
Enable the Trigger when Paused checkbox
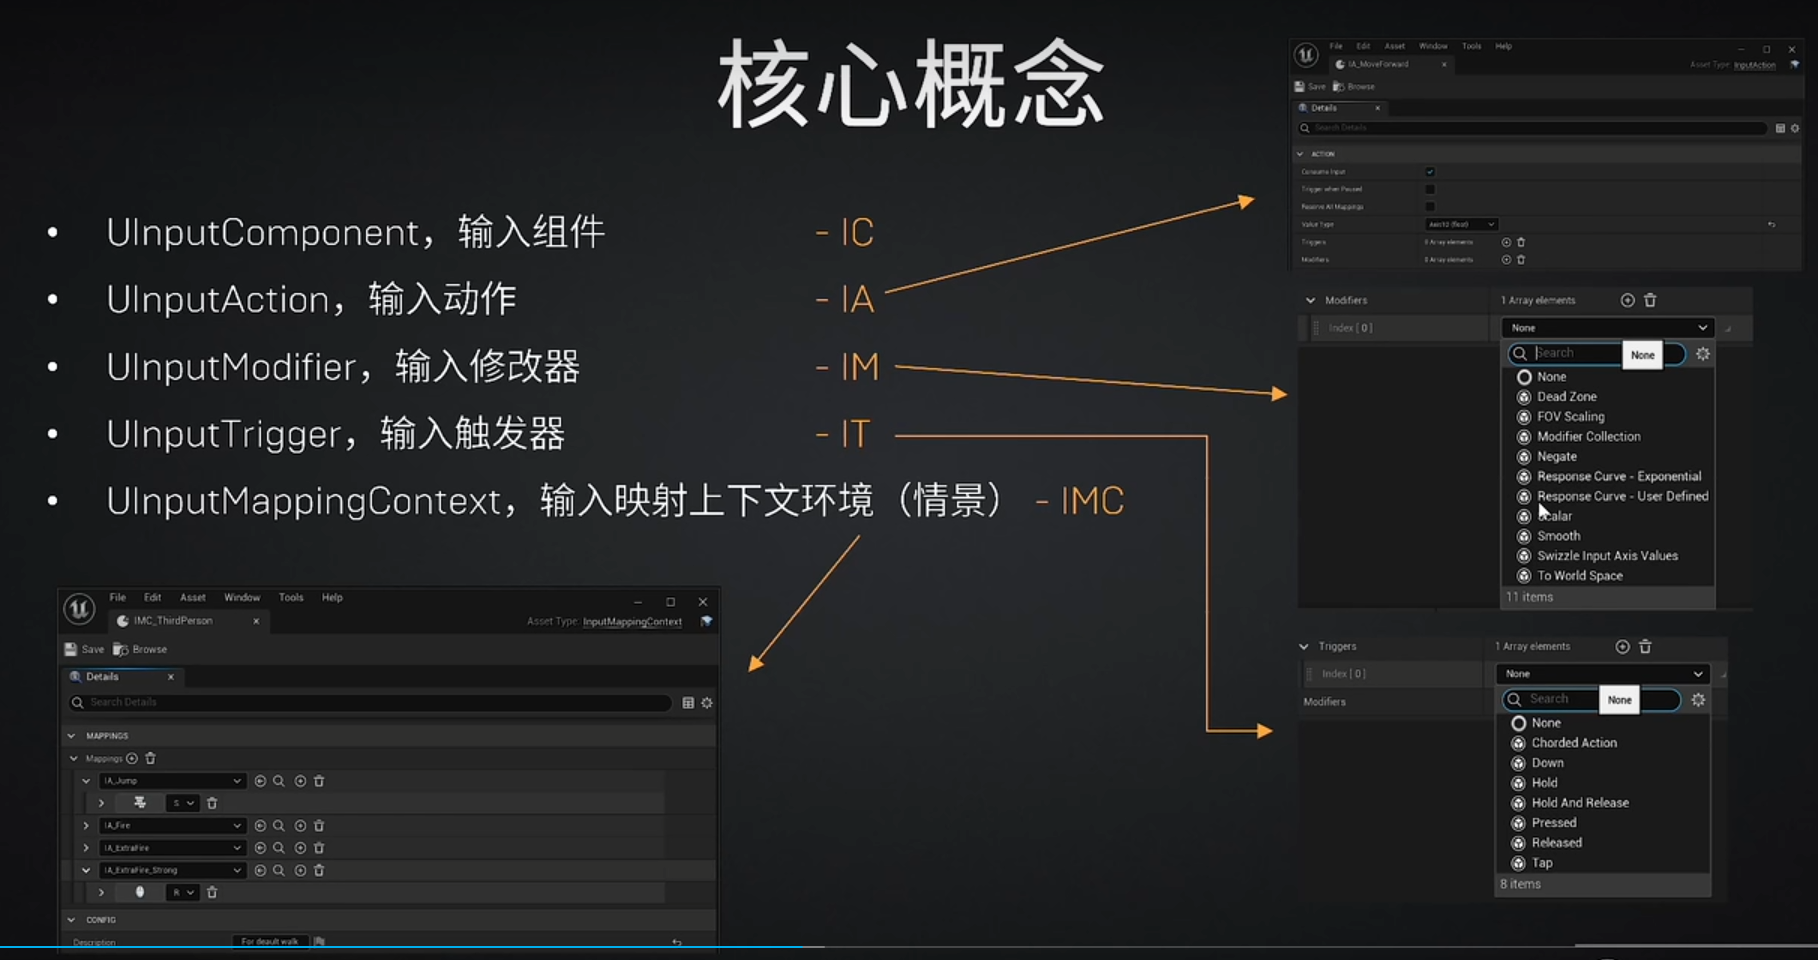tap(1429, 189)
